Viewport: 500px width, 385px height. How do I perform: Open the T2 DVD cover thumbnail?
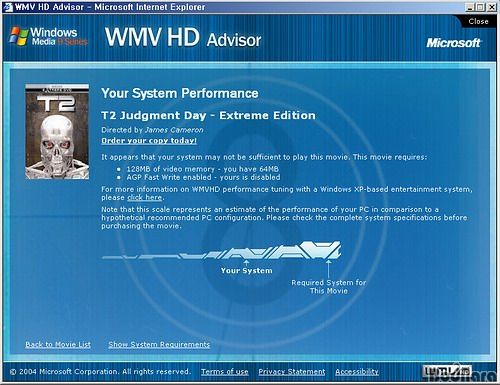pos(57,132)
